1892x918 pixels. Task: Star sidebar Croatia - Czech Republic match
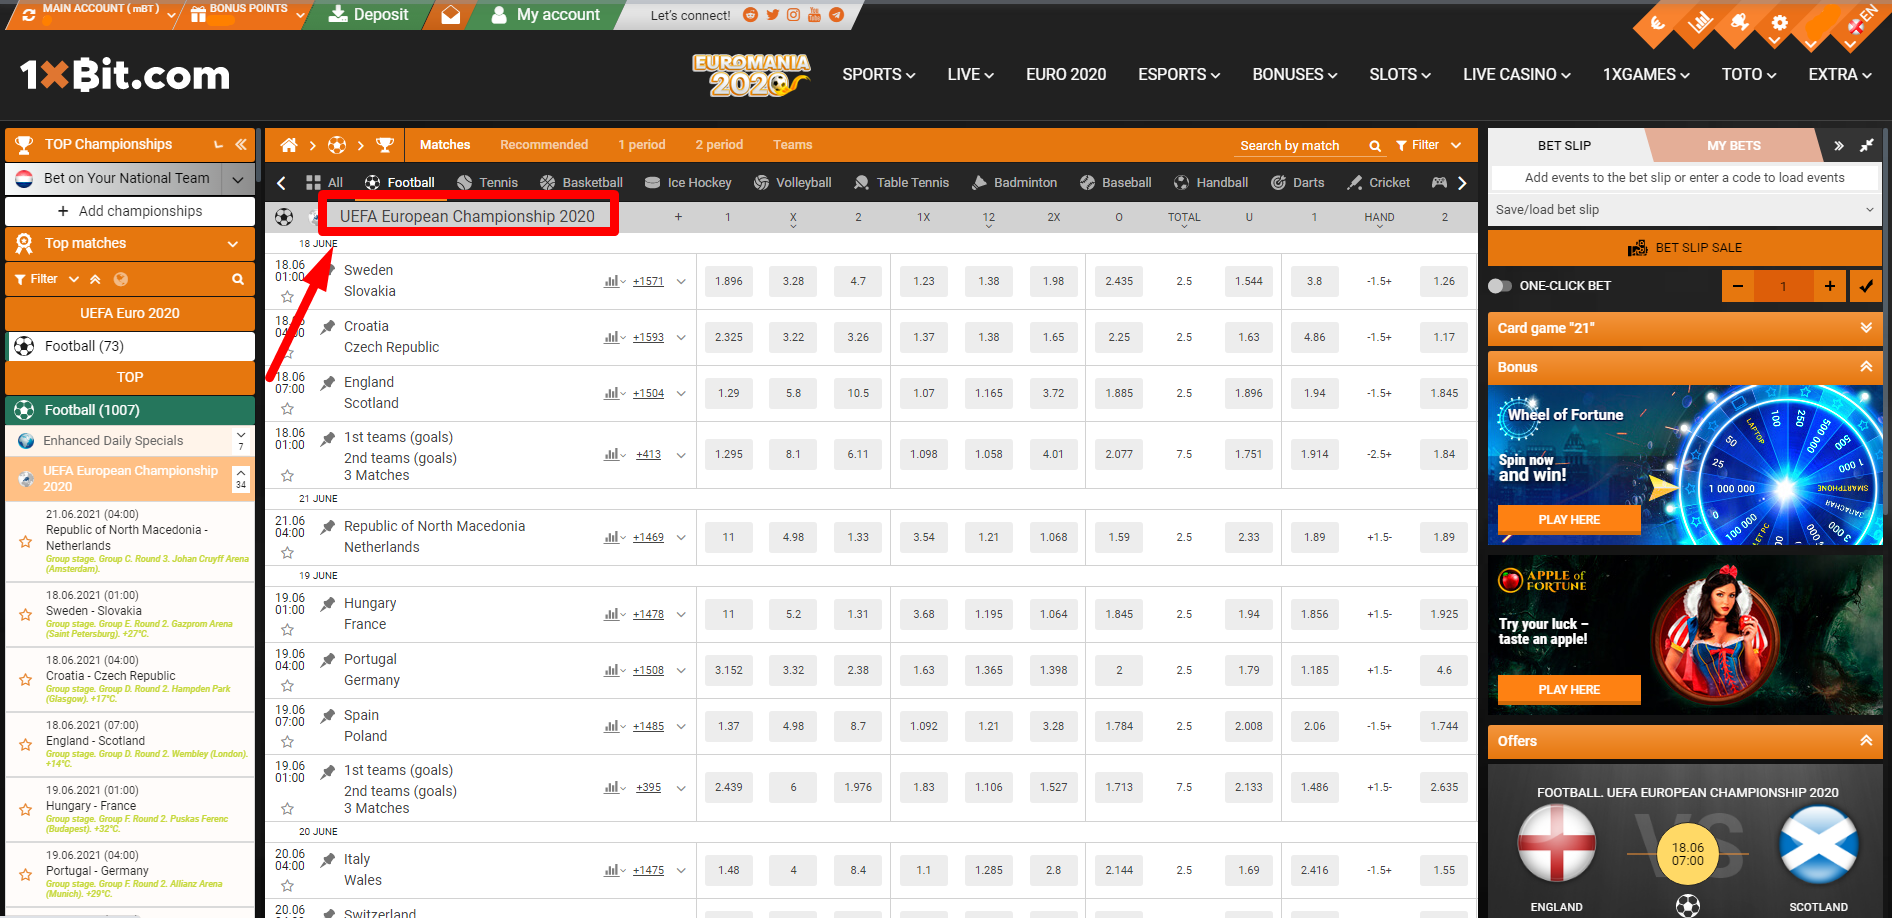(26, 679)
